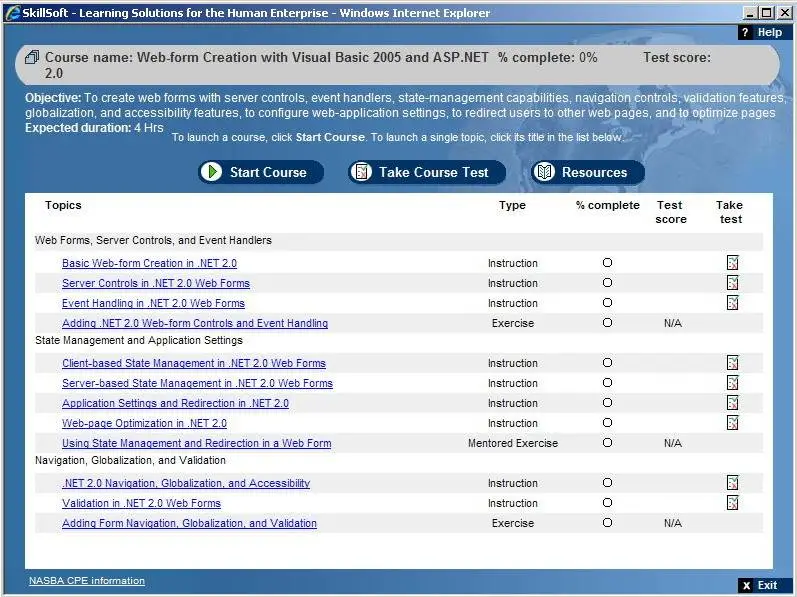Click the Resources book icon
The image size is (797, 597).
pos(544,172)
